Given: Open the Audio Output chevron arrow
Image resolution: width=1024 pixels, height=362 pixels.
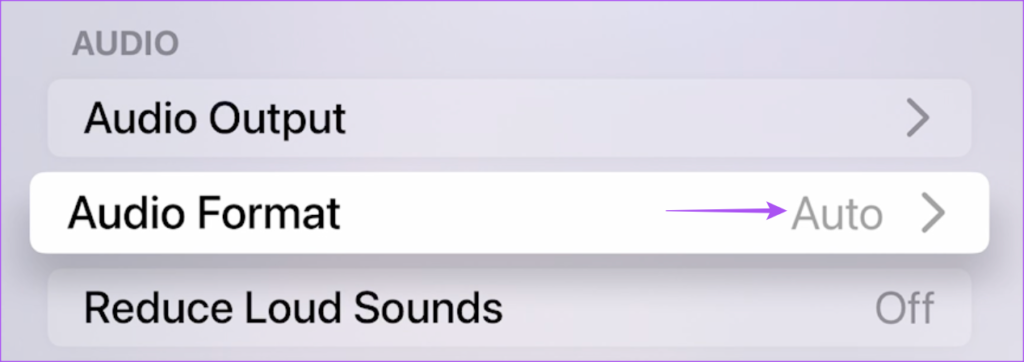Looking at the screenshot, I should point(918,119).
